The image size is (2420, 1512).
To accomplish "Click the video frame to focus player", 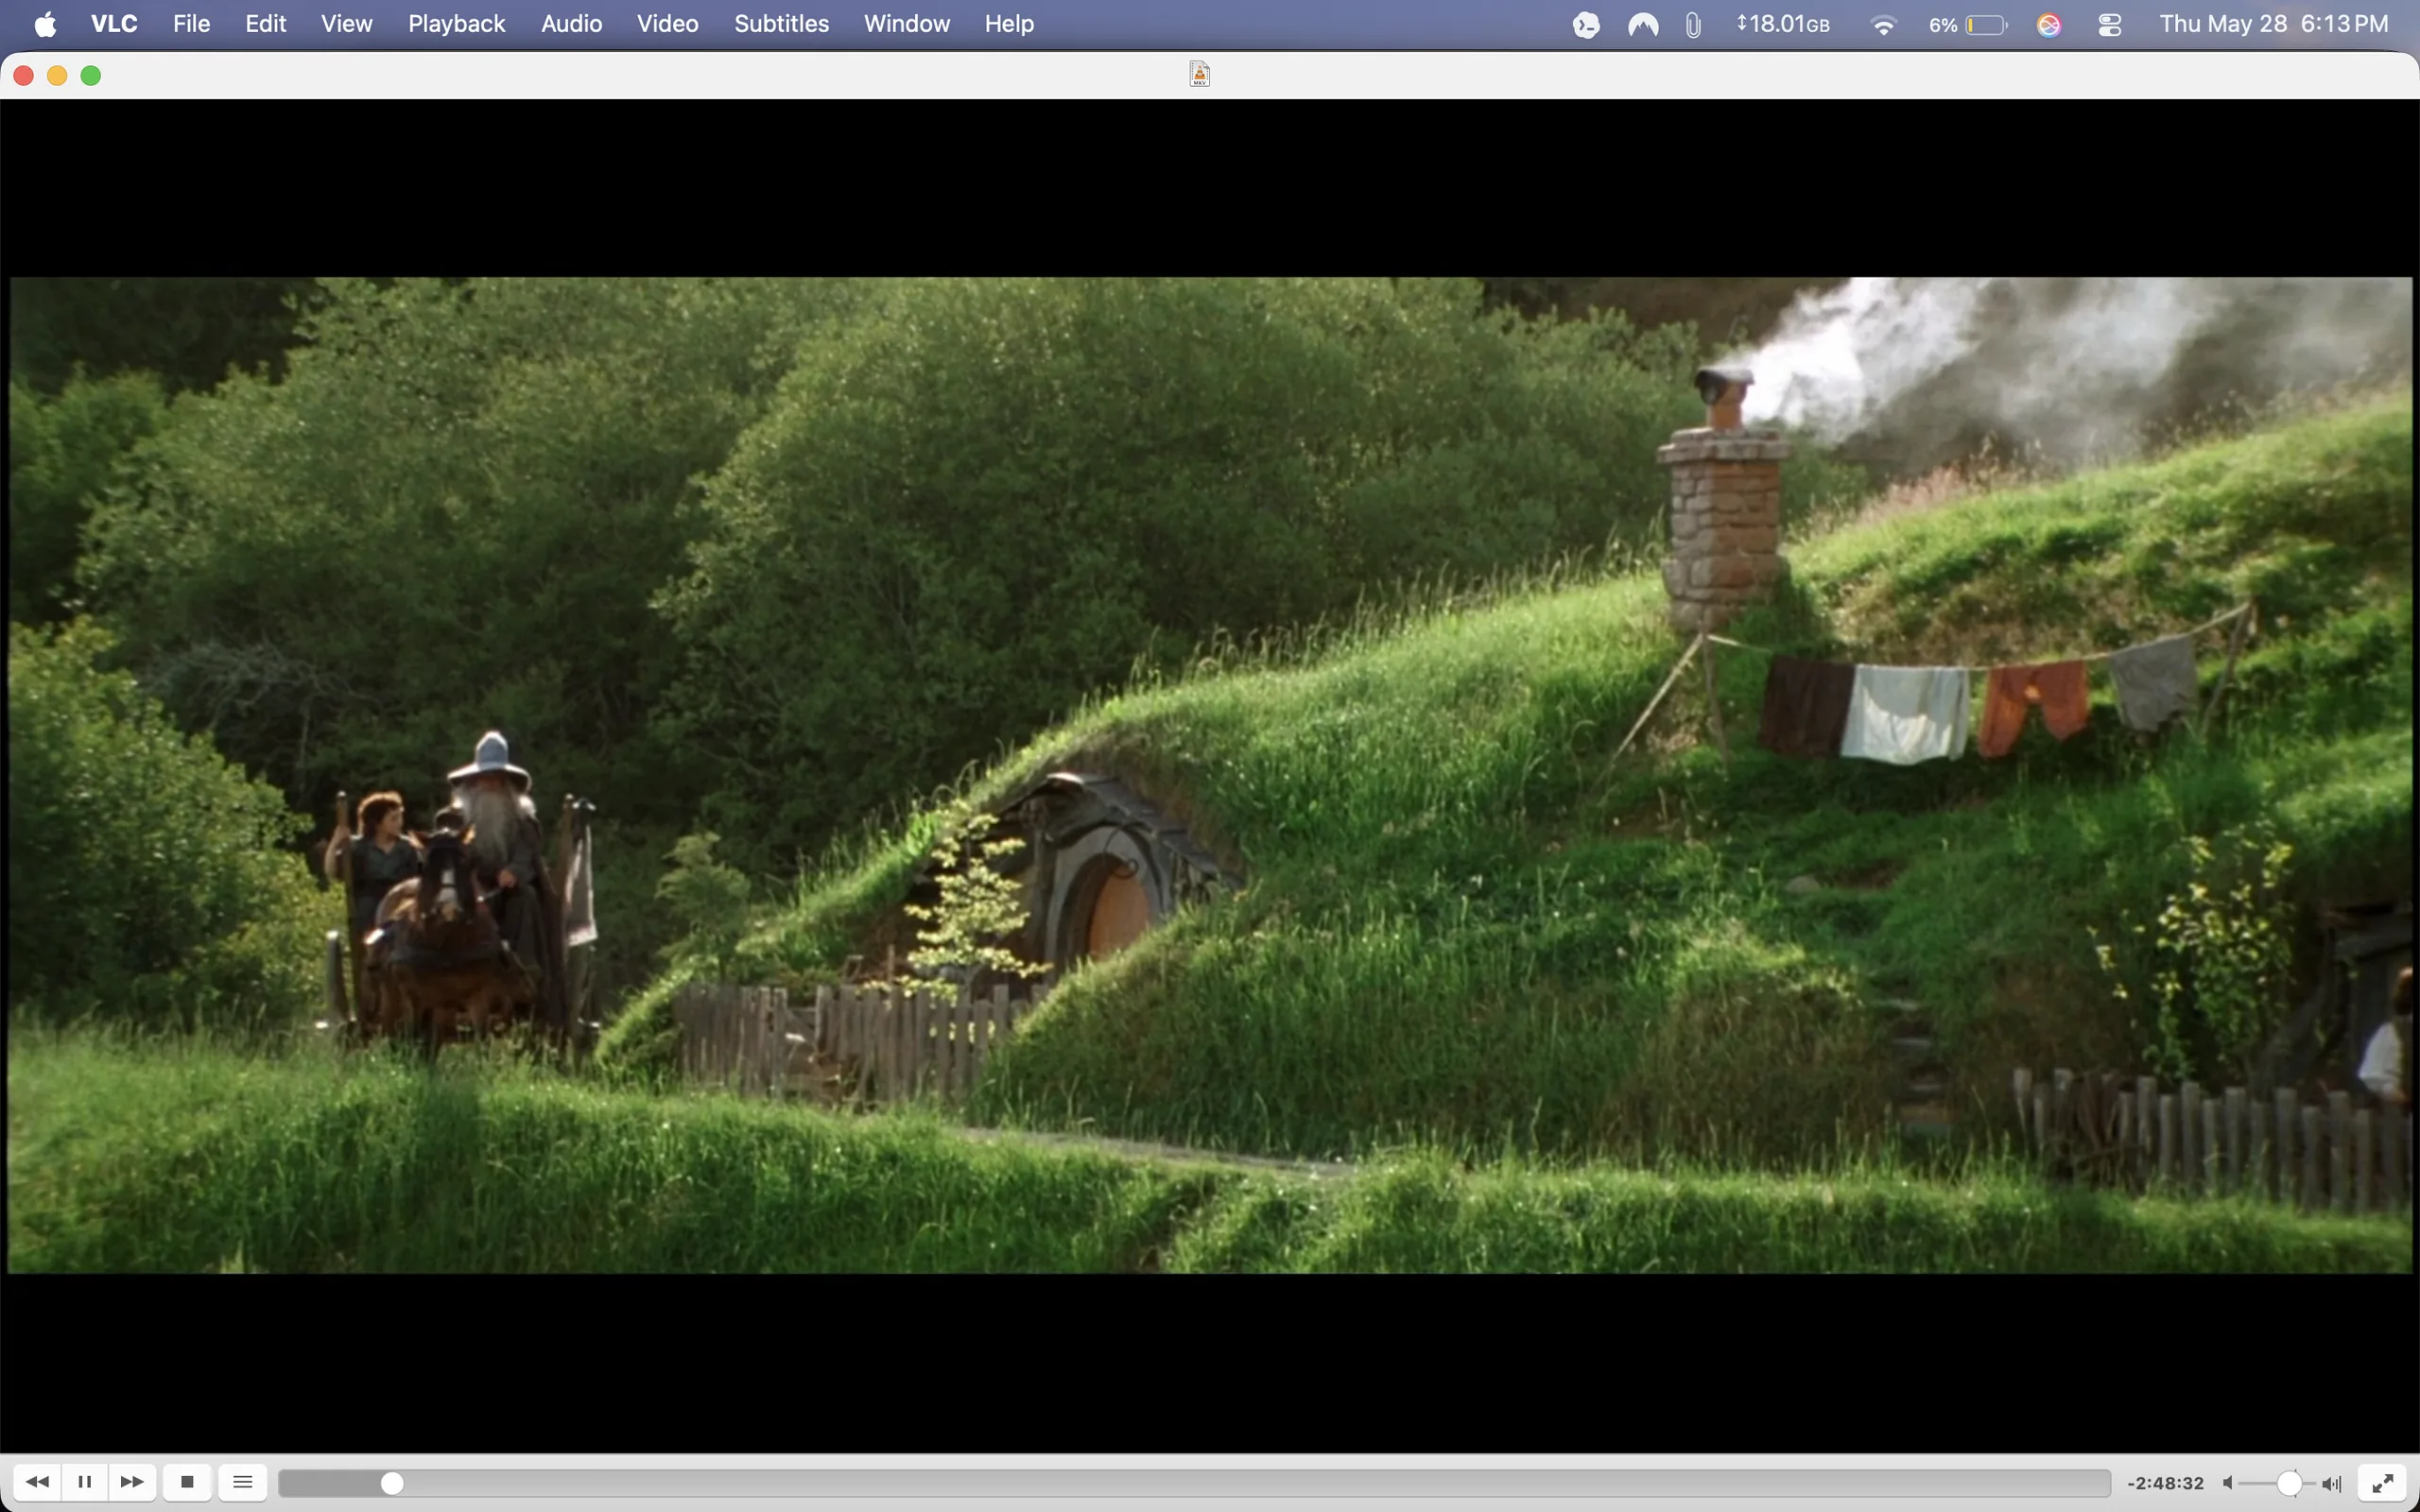I will [1210, 775].
